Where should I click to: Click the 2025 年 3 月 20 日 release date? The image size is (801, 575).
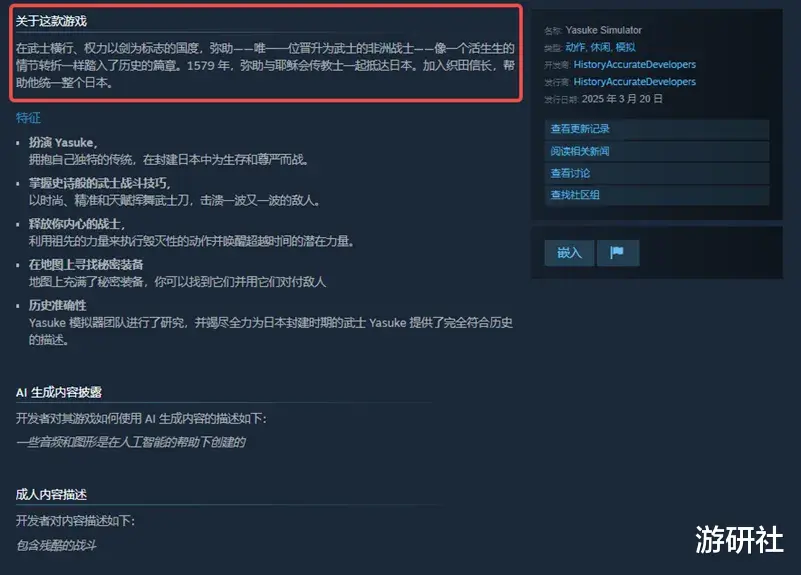(622, 99)
